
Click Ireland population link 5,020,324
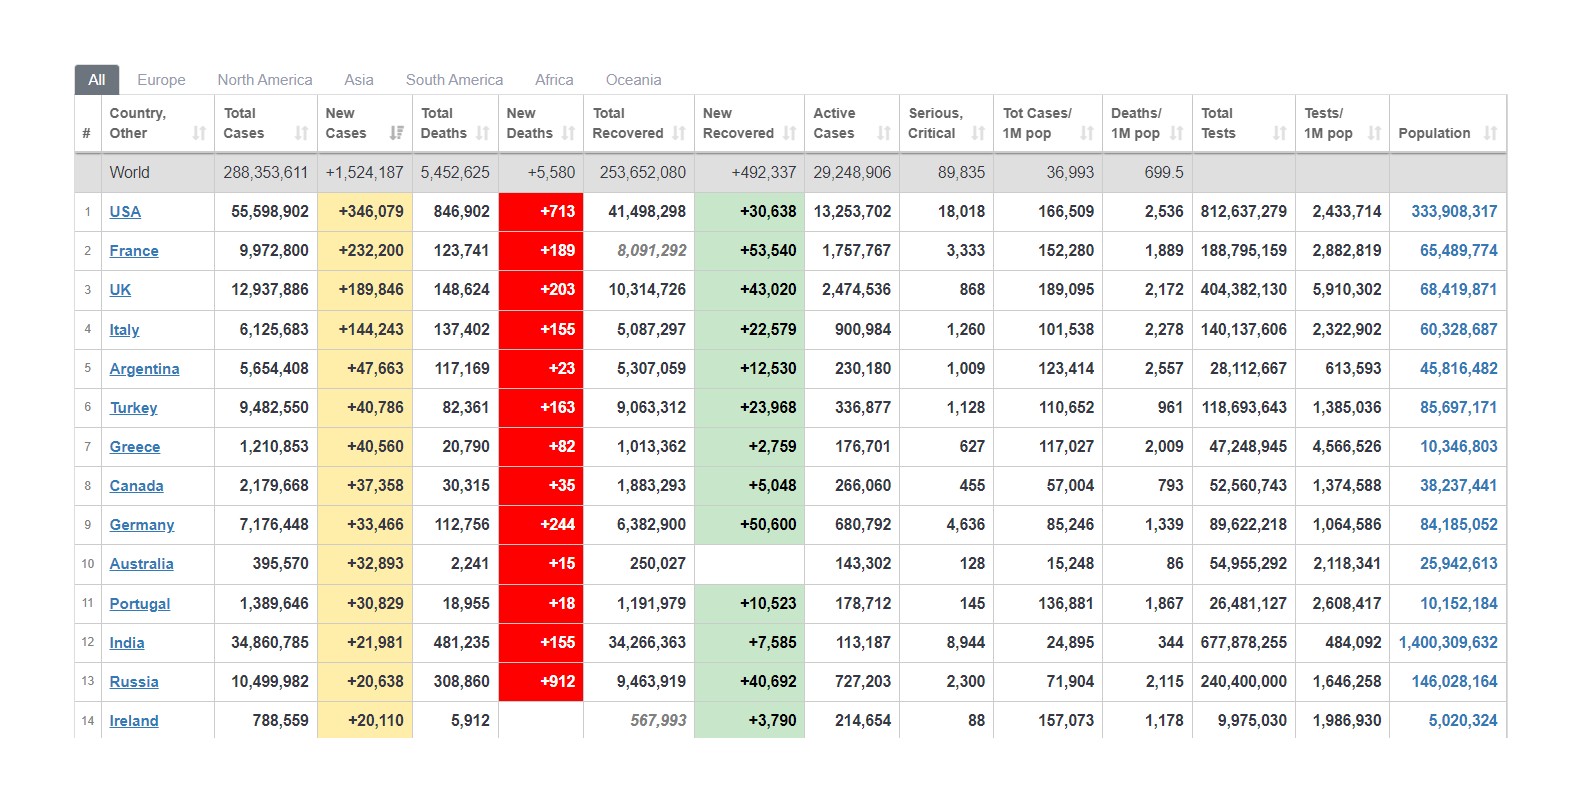coord(1463,721)
